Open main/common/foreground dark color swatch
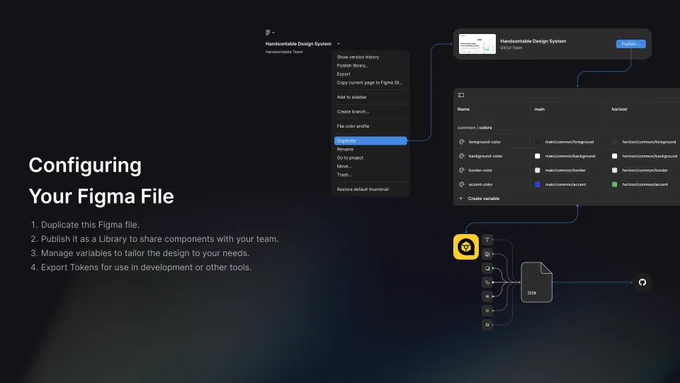The height and width of the screenshot is (383, 680). [537, 142]
